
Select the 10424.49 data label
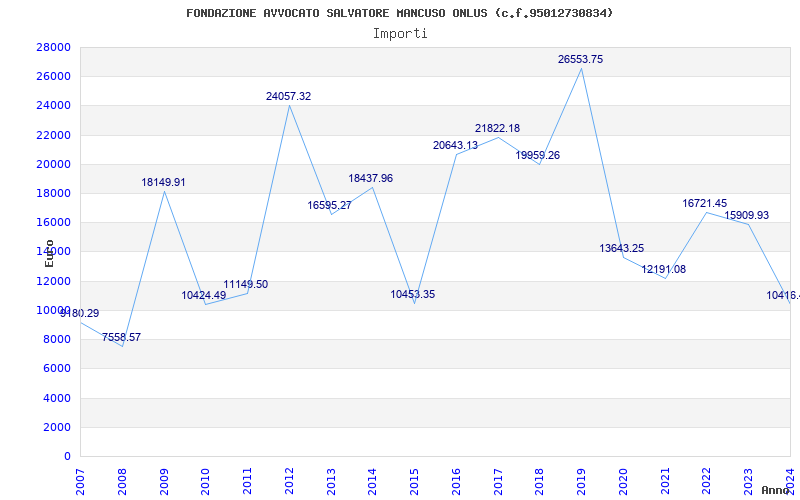pyautogui.click(x=204, y=295)
